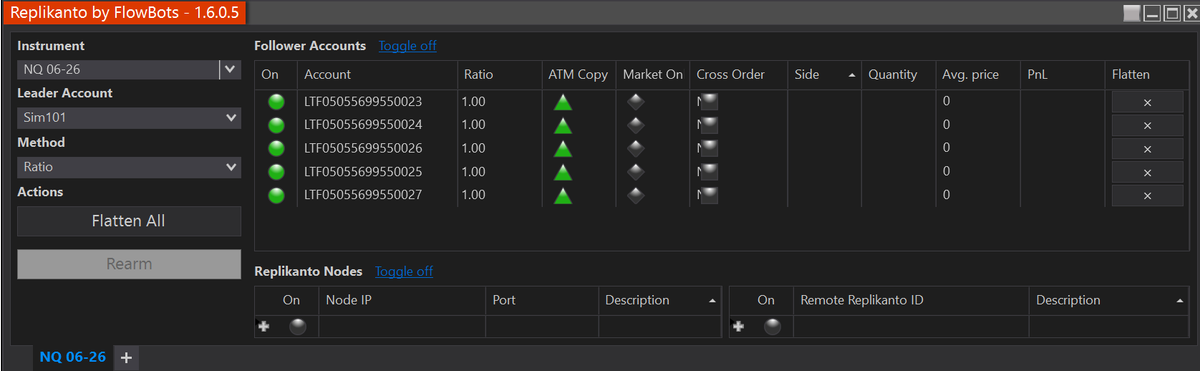
Task: Flatten account LTF05055699550024 with its X button
Action: pyautogui.click(x=1147, y=125)
